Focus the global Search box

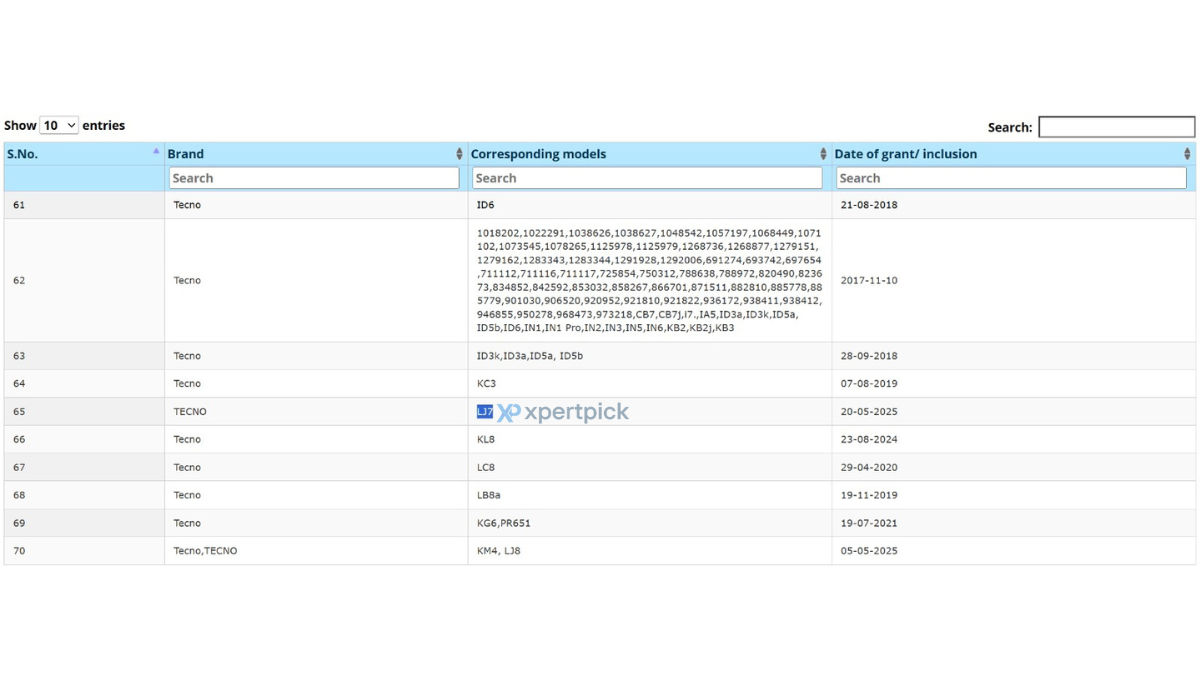pyautogui.click(x=1116, y=127)
